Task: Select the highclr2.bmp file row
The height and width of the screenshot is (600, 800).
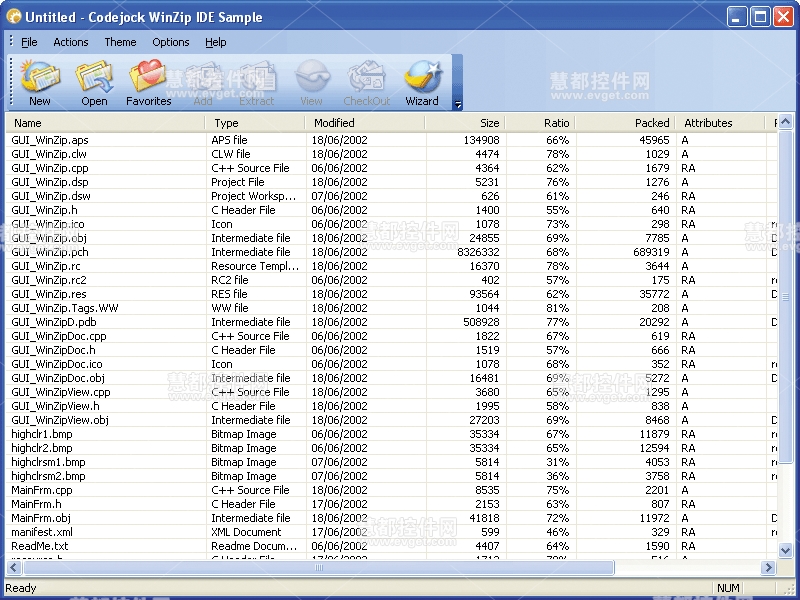Action: 392,448
